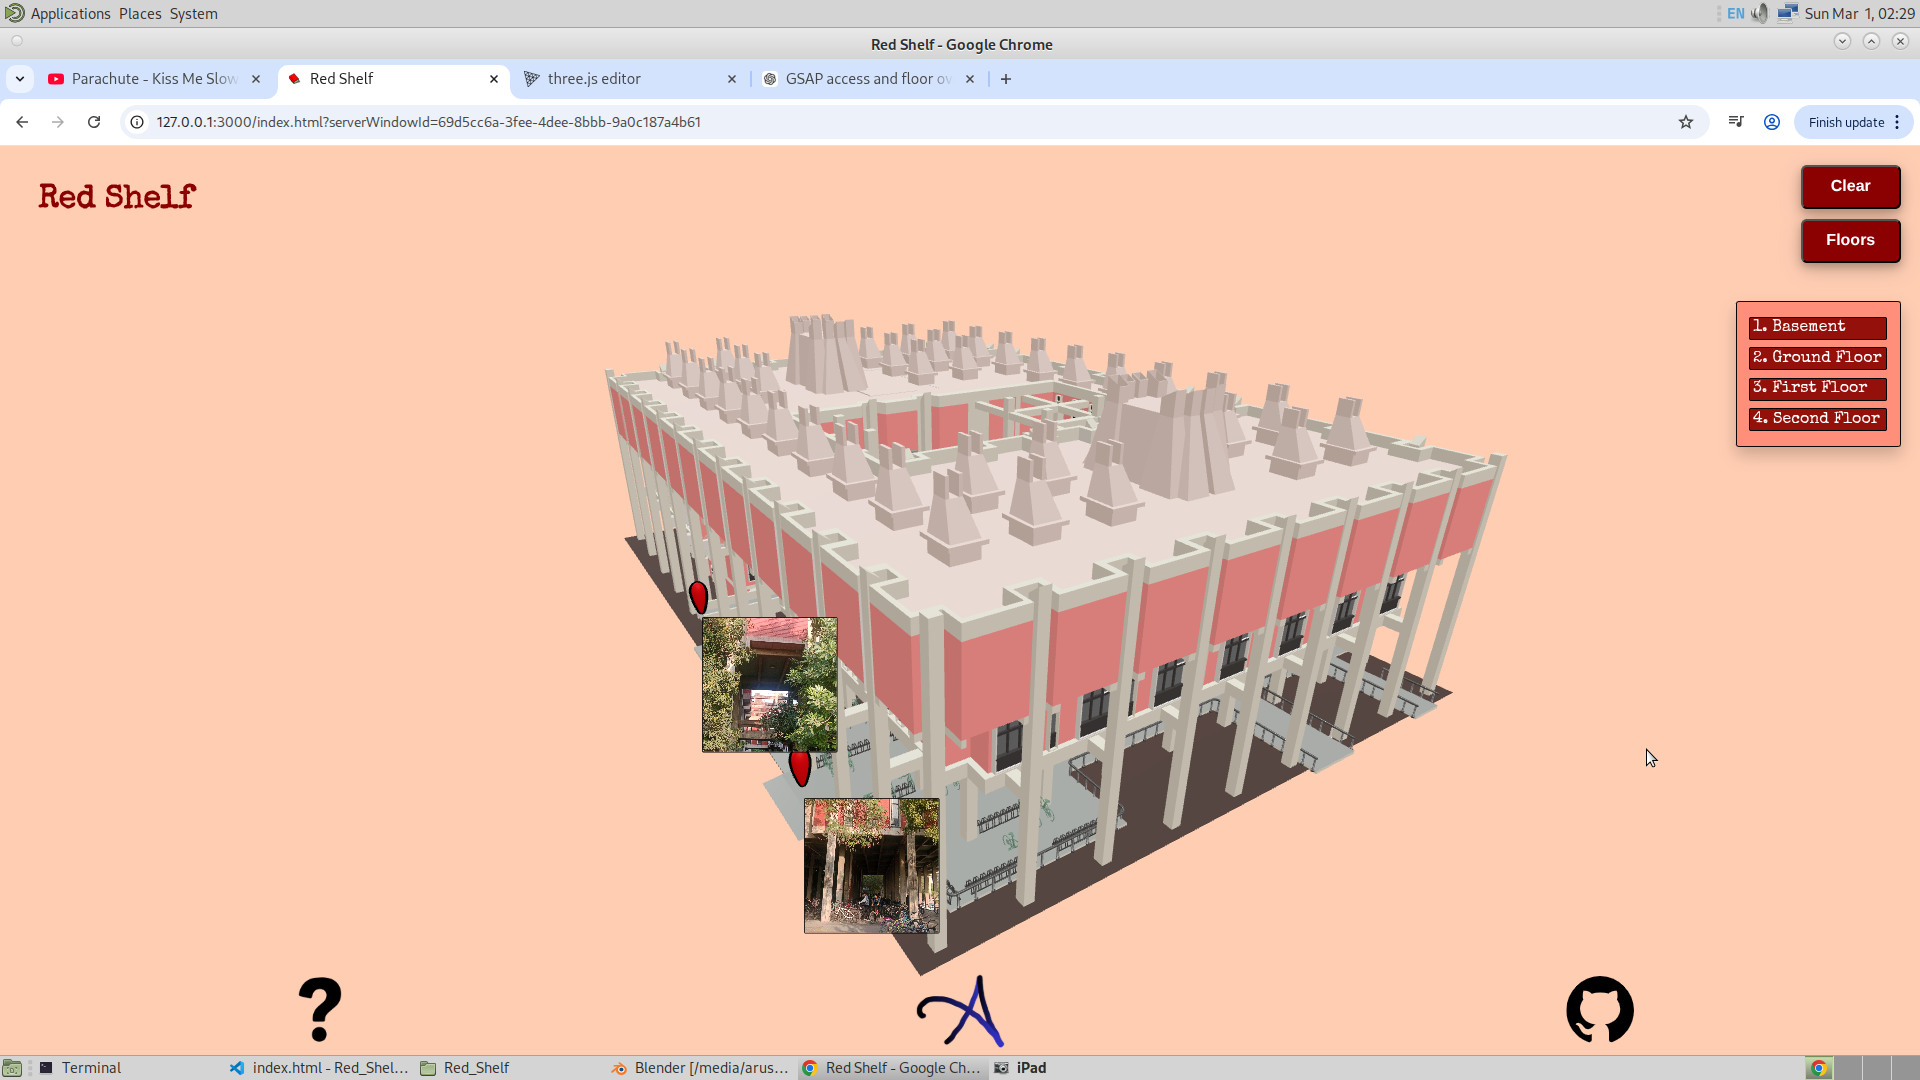Image resolution: width=1920 pixels, height=1080 pixels.
Task: Select 4. Second Floor in the floor list
Action: (1815, 419)
